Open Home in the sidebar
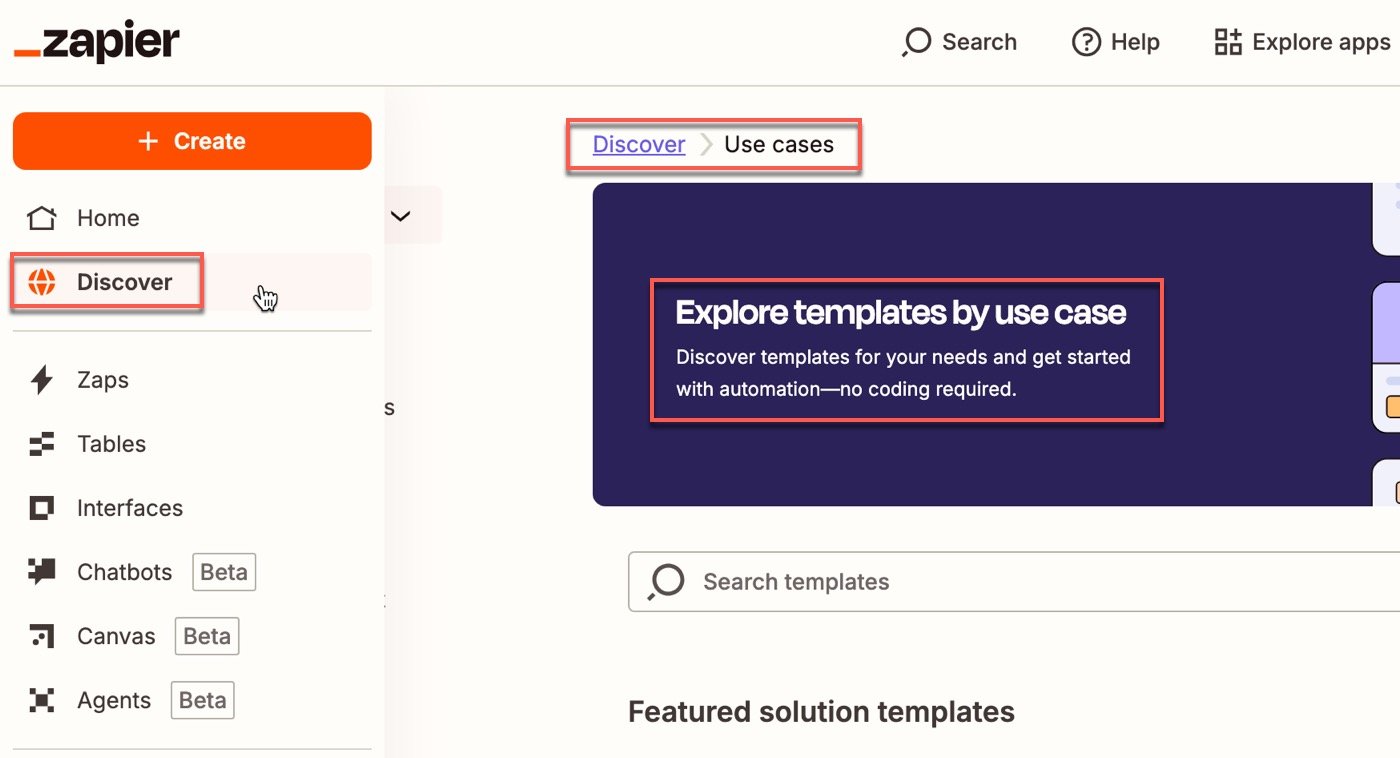The height and width of the screenshot is (758, 1400). pyautogui.click(x=192, y=218)
